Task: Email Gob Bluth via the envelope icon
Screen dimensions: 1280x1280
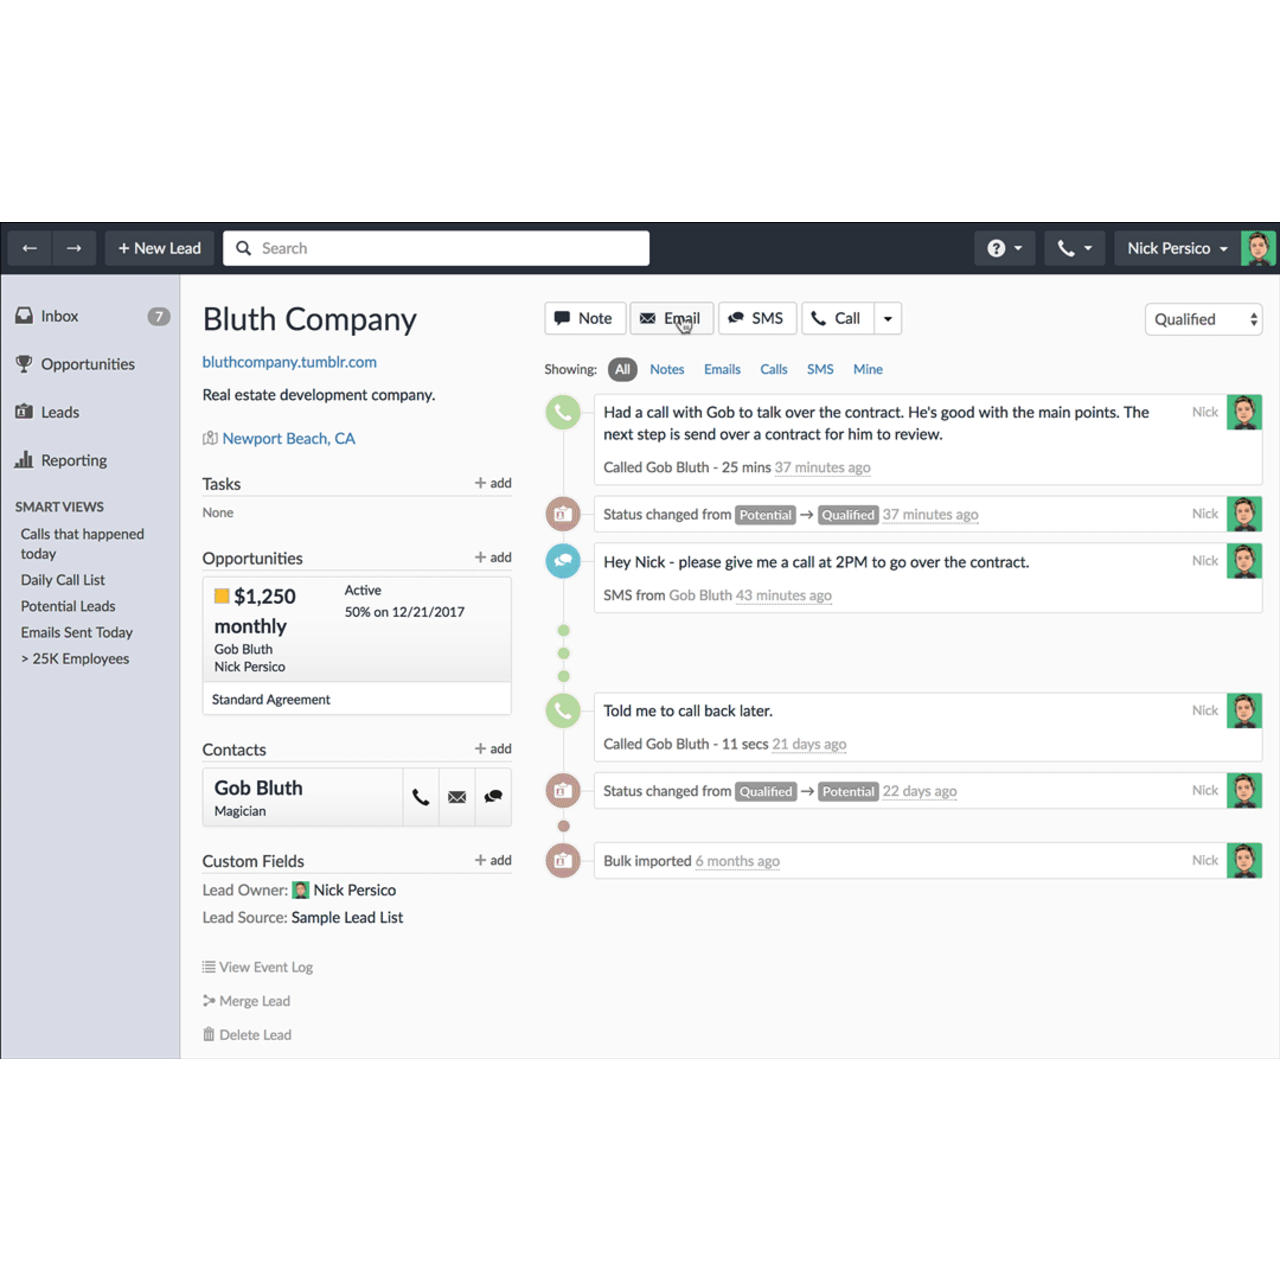Action: 457,797
